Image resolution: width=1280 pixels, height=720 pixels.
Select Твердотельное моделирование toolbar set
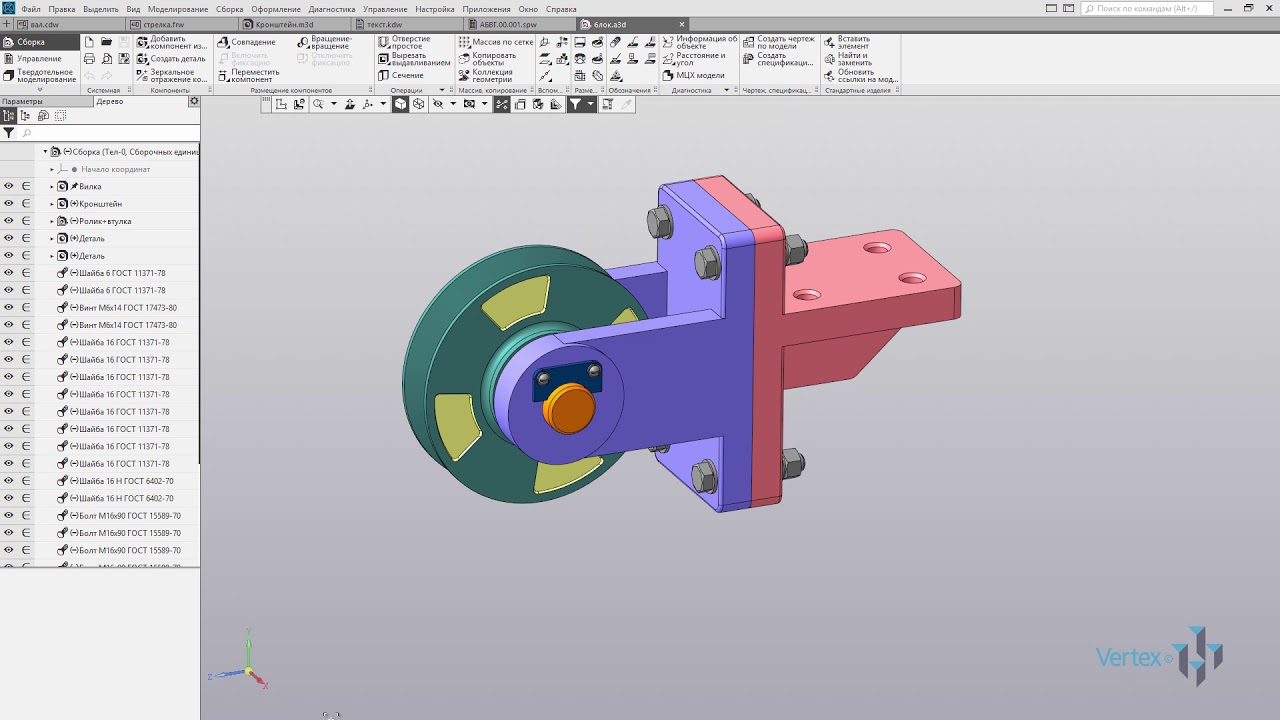[40, 75]
